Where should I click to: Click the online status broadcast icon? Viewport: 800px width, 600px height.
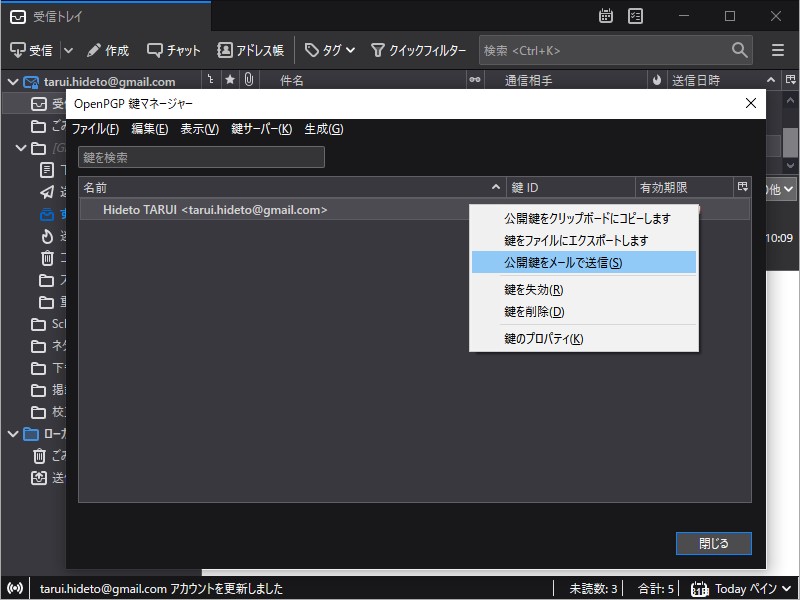(x=15, y=588)
